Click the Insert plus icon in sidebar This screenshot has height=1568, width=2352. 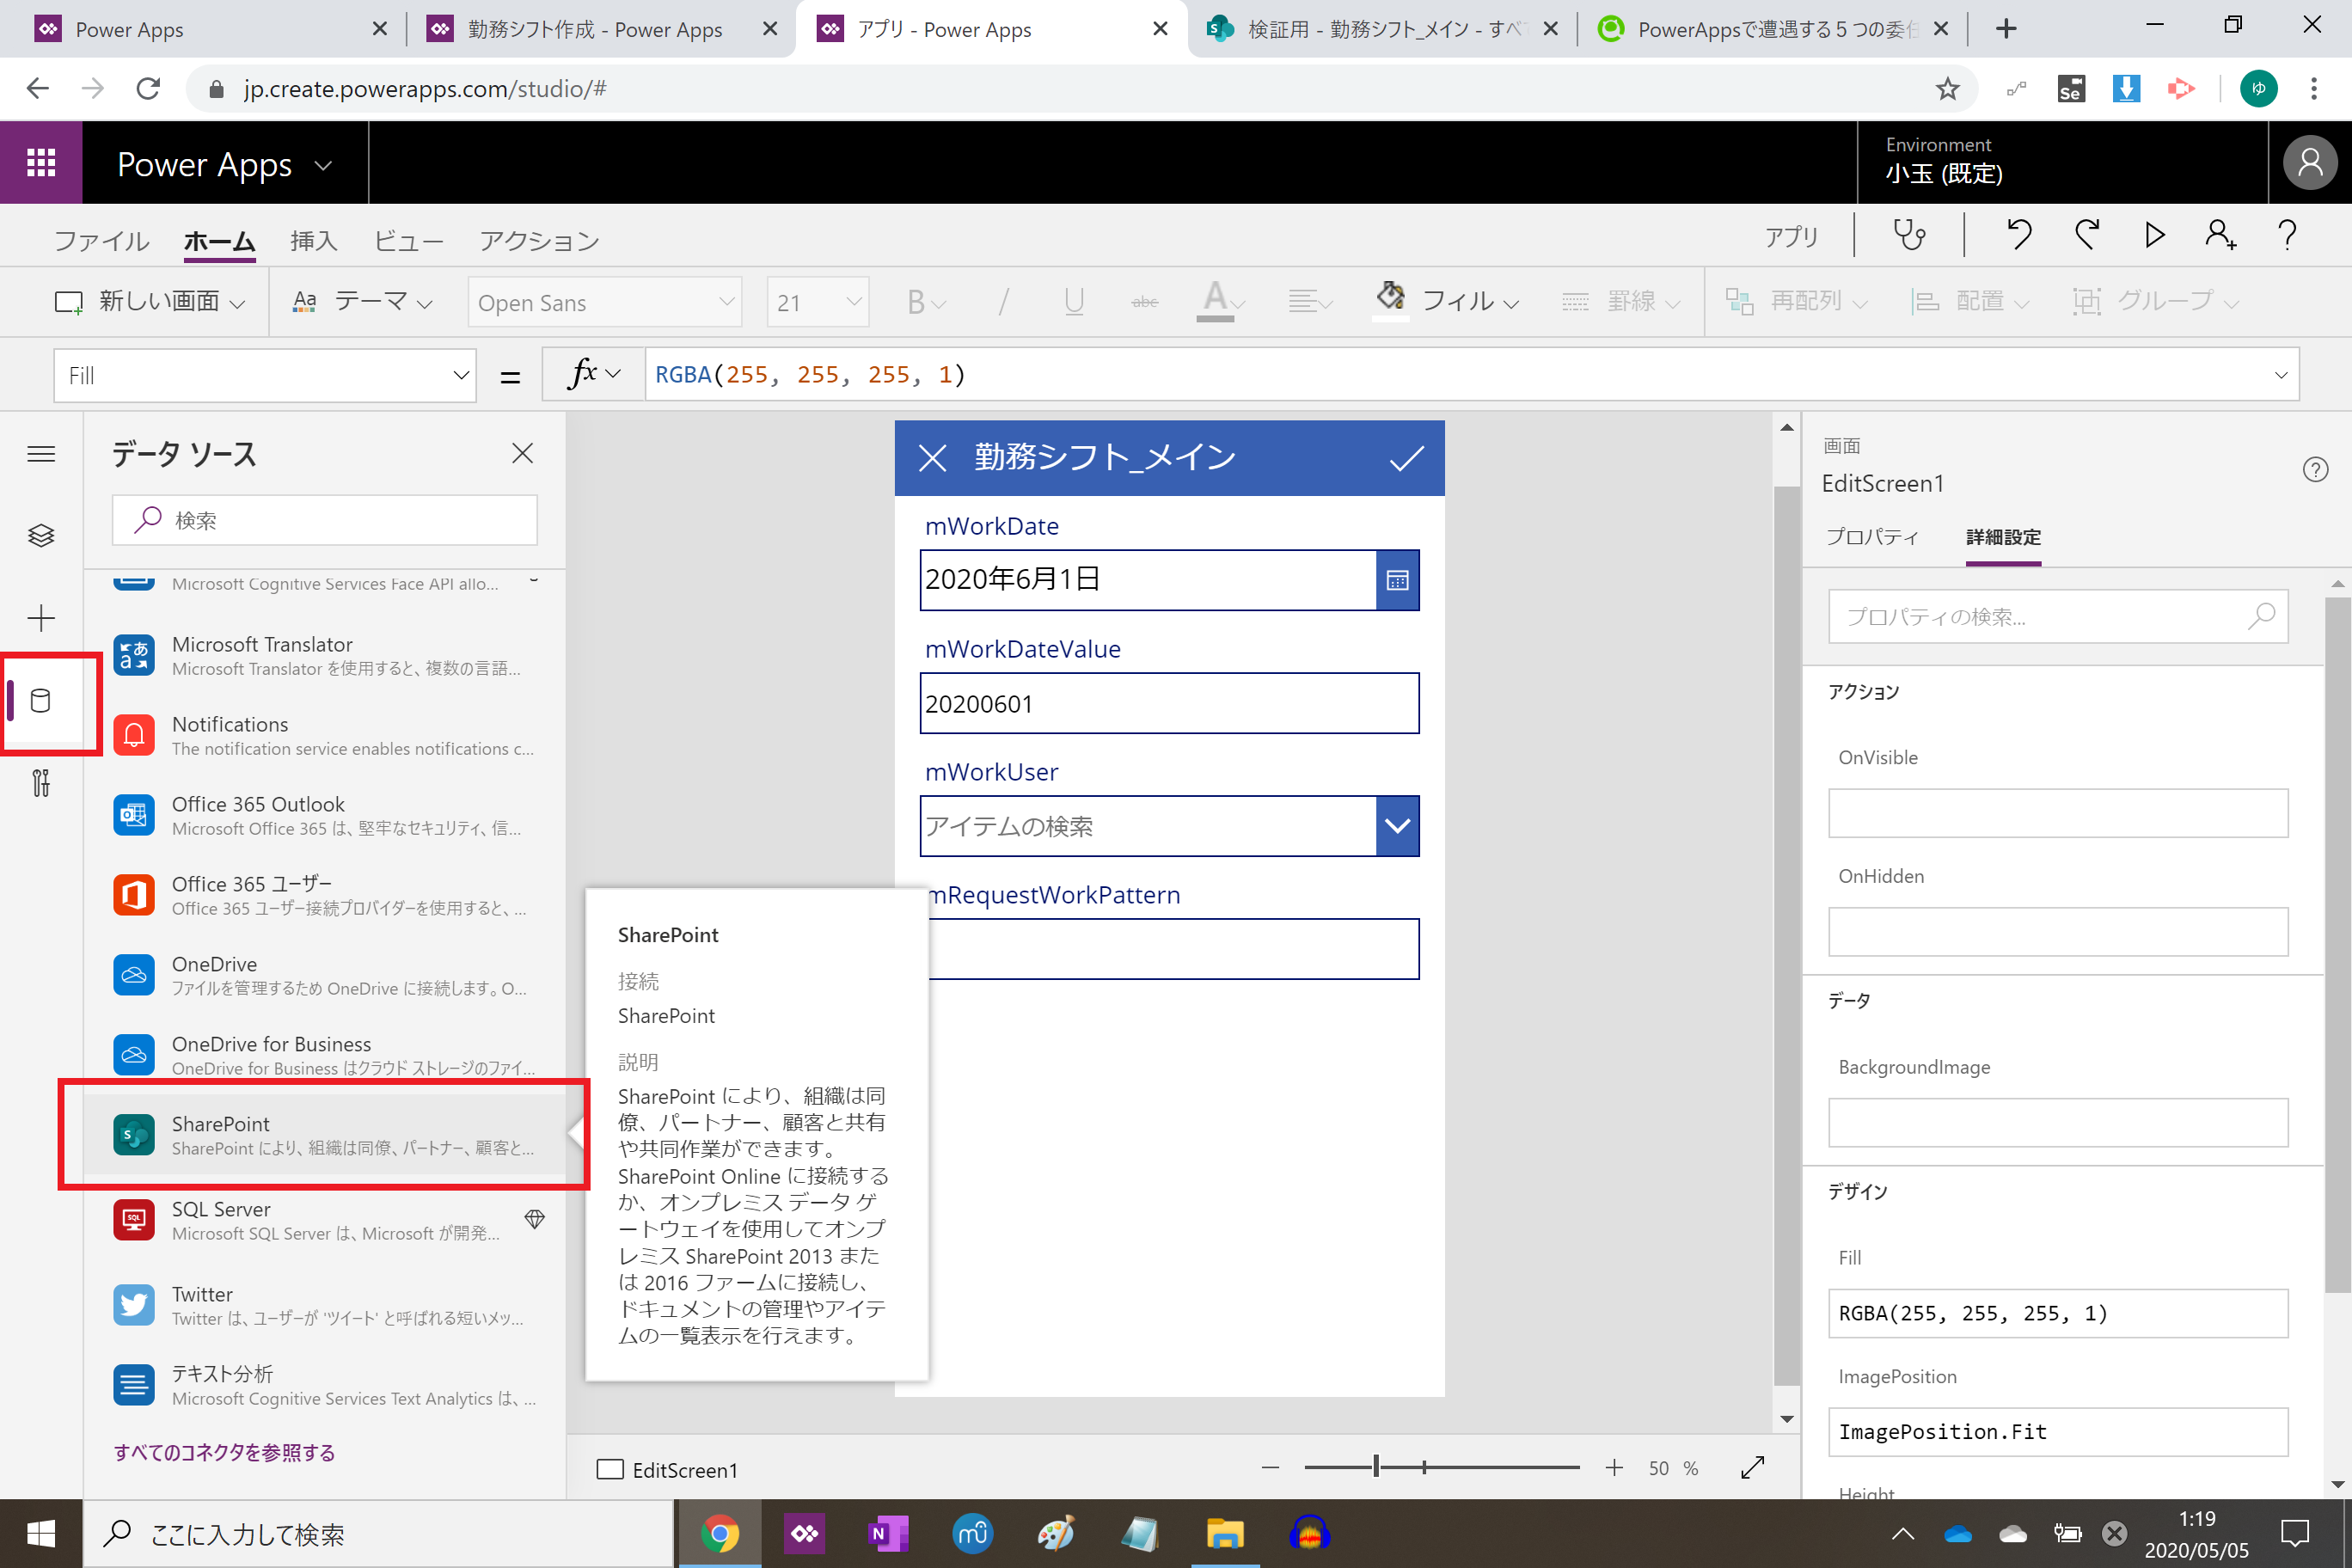[x=41, y=618]
